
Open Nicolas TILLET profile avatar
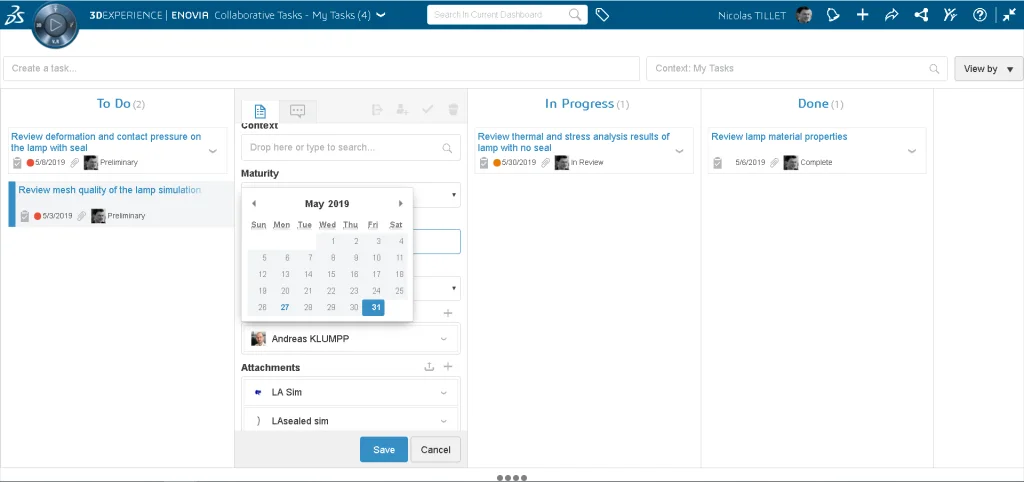click(x=805, y=15)
